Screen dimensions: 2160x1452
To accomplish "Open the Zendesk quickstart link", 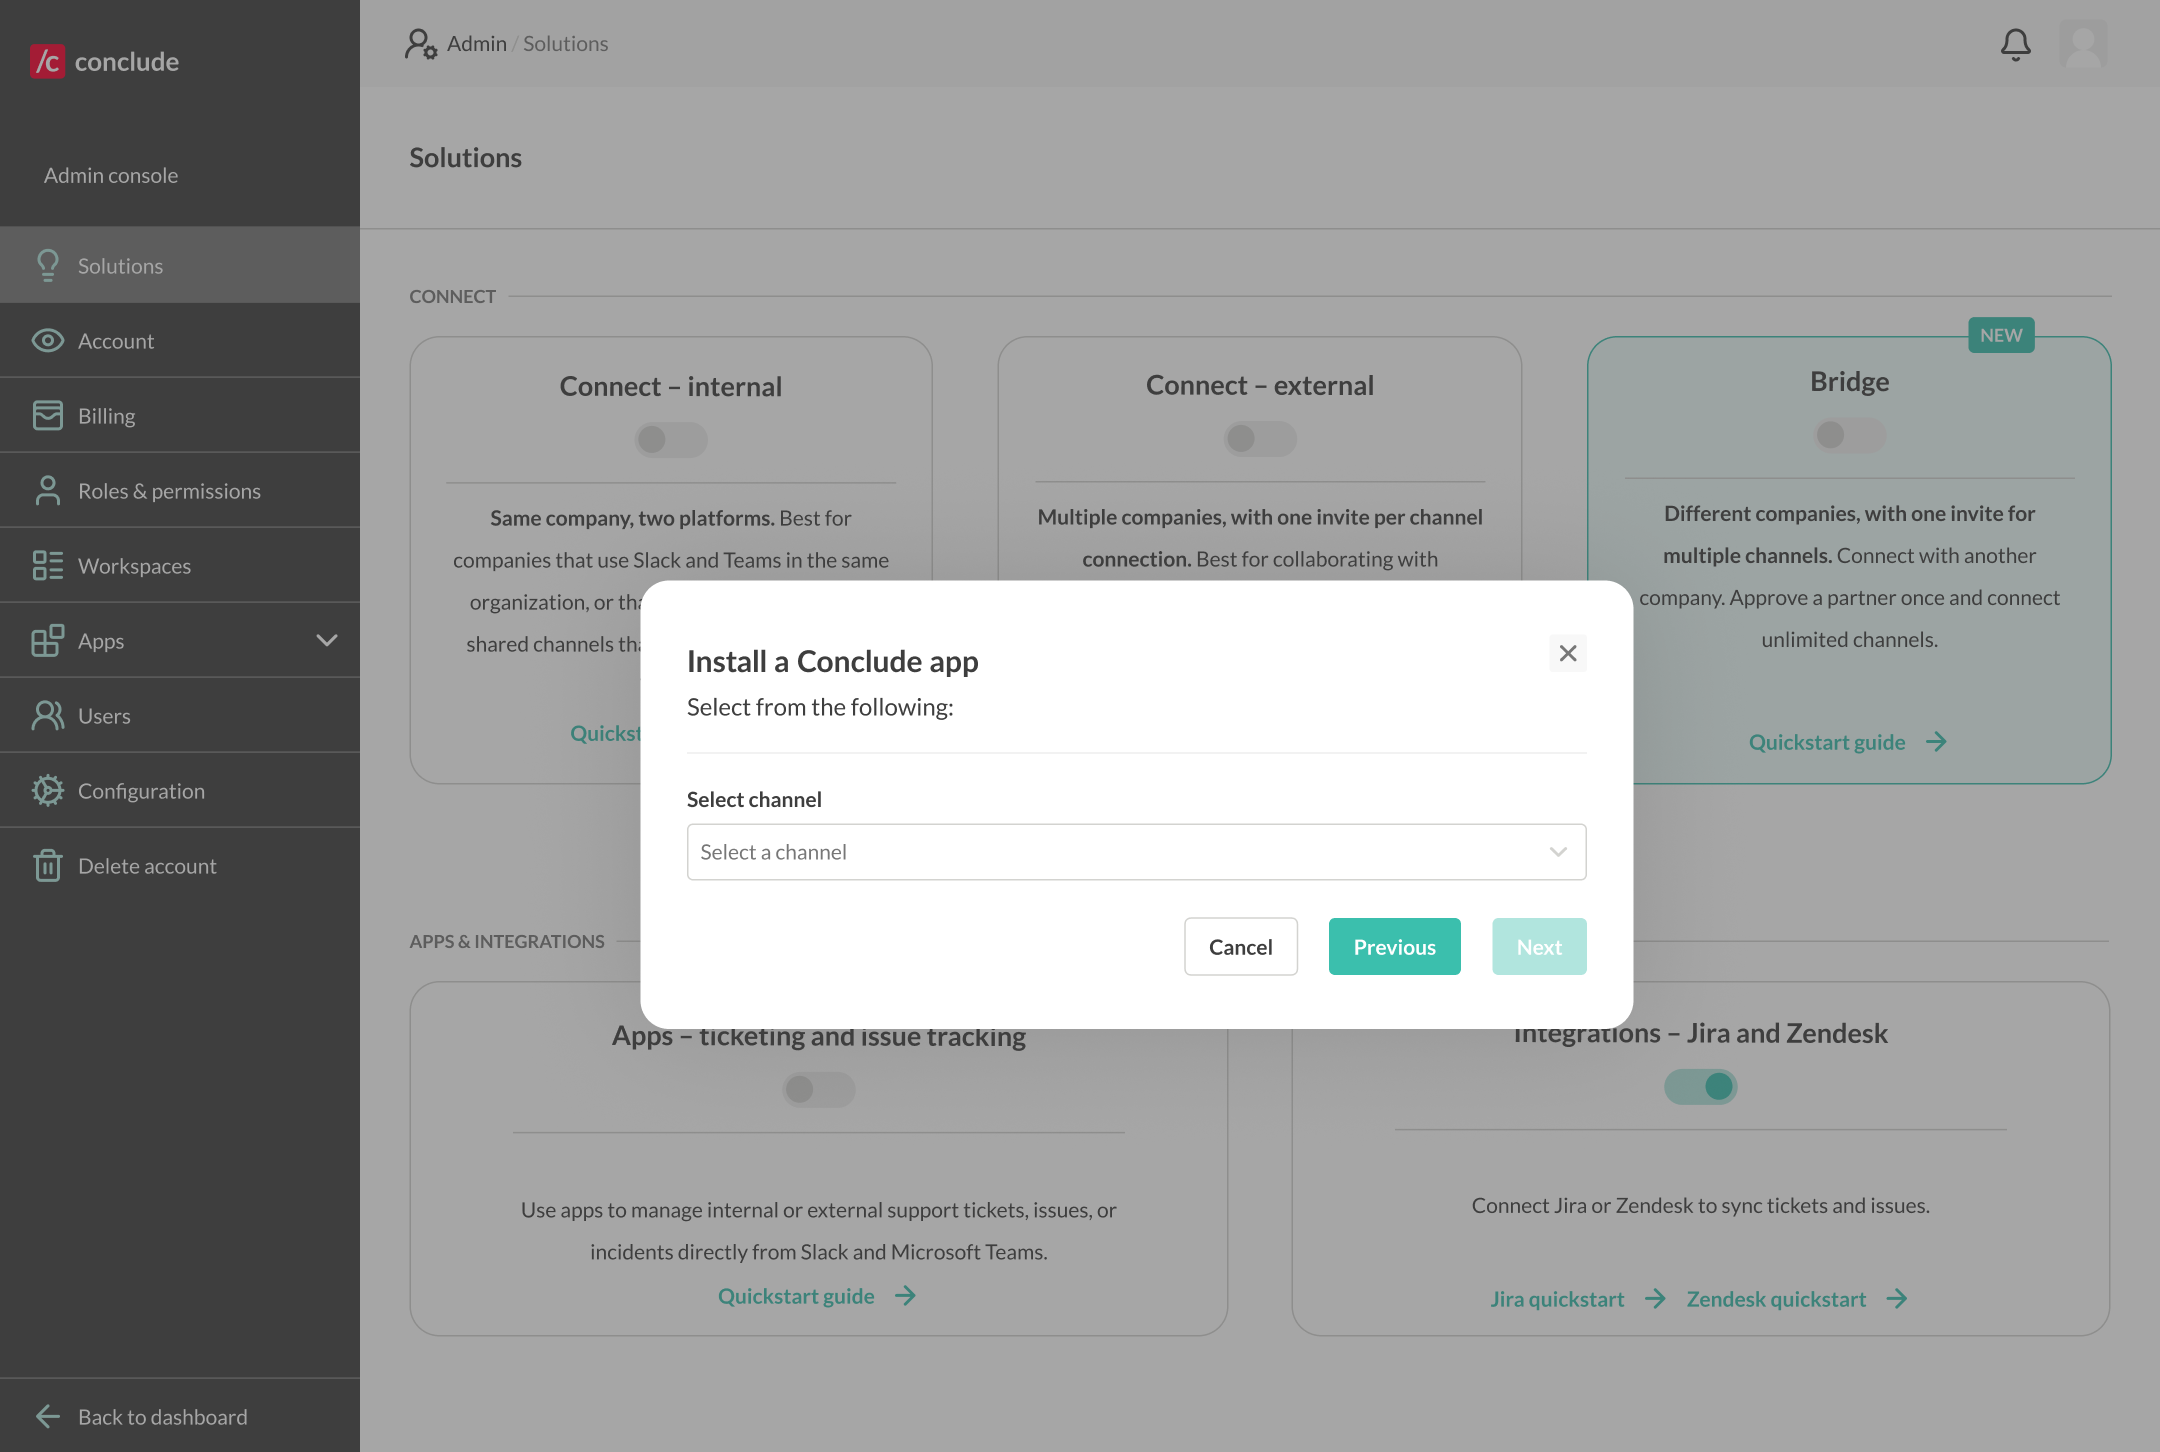I will point(1776,1298).
